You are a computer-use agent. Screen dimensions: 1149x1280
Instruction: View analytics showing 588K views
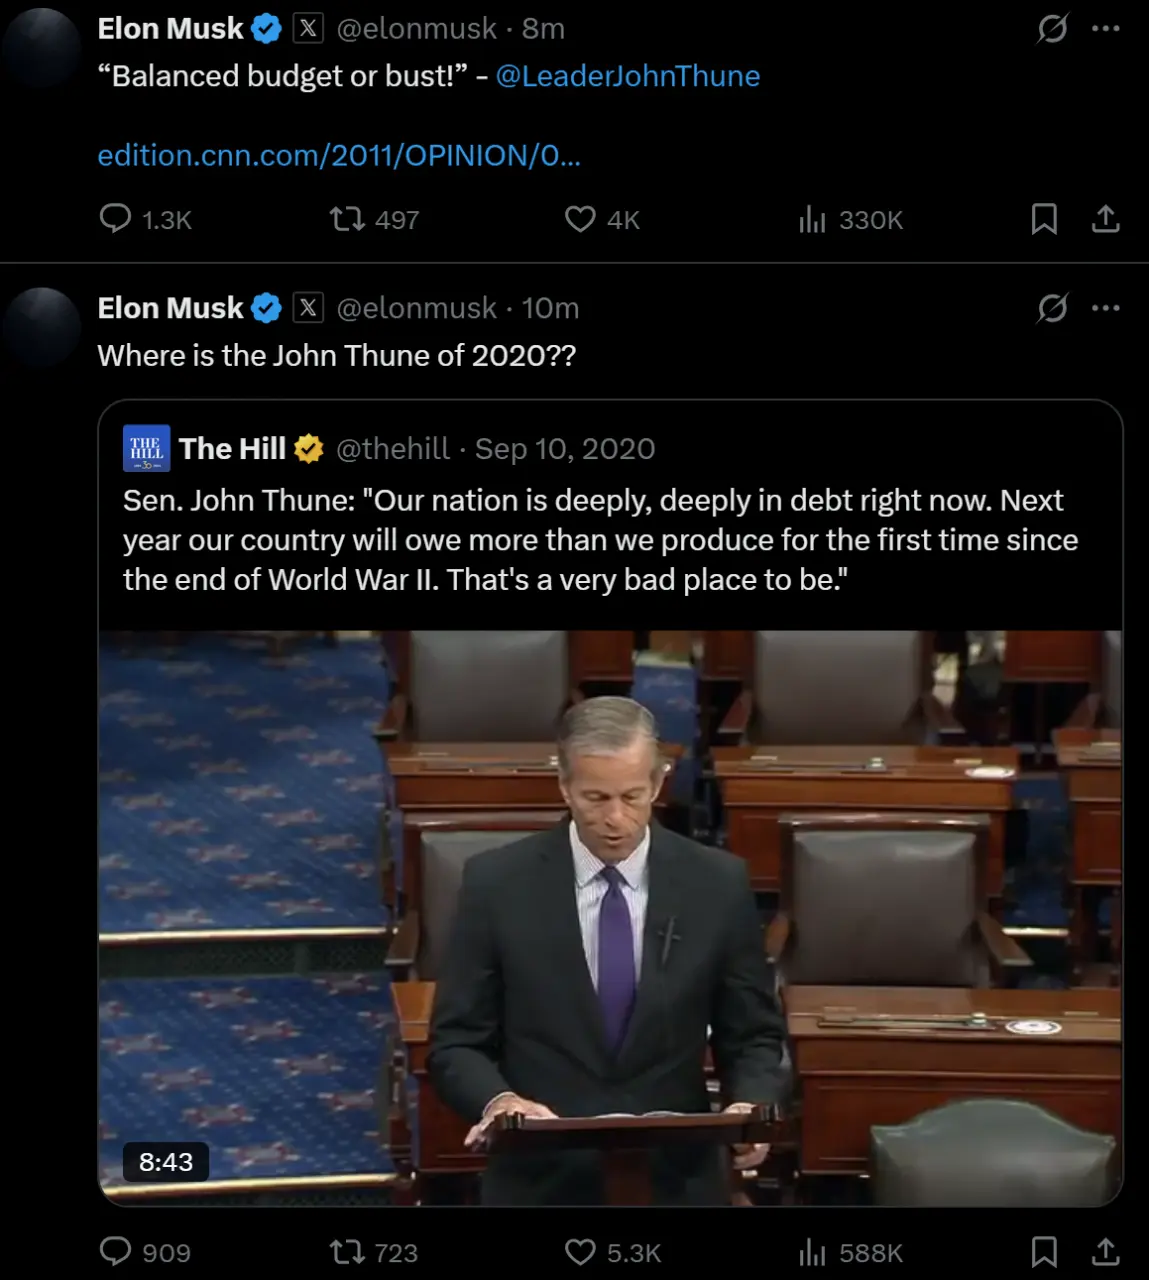coord(851,1252)
